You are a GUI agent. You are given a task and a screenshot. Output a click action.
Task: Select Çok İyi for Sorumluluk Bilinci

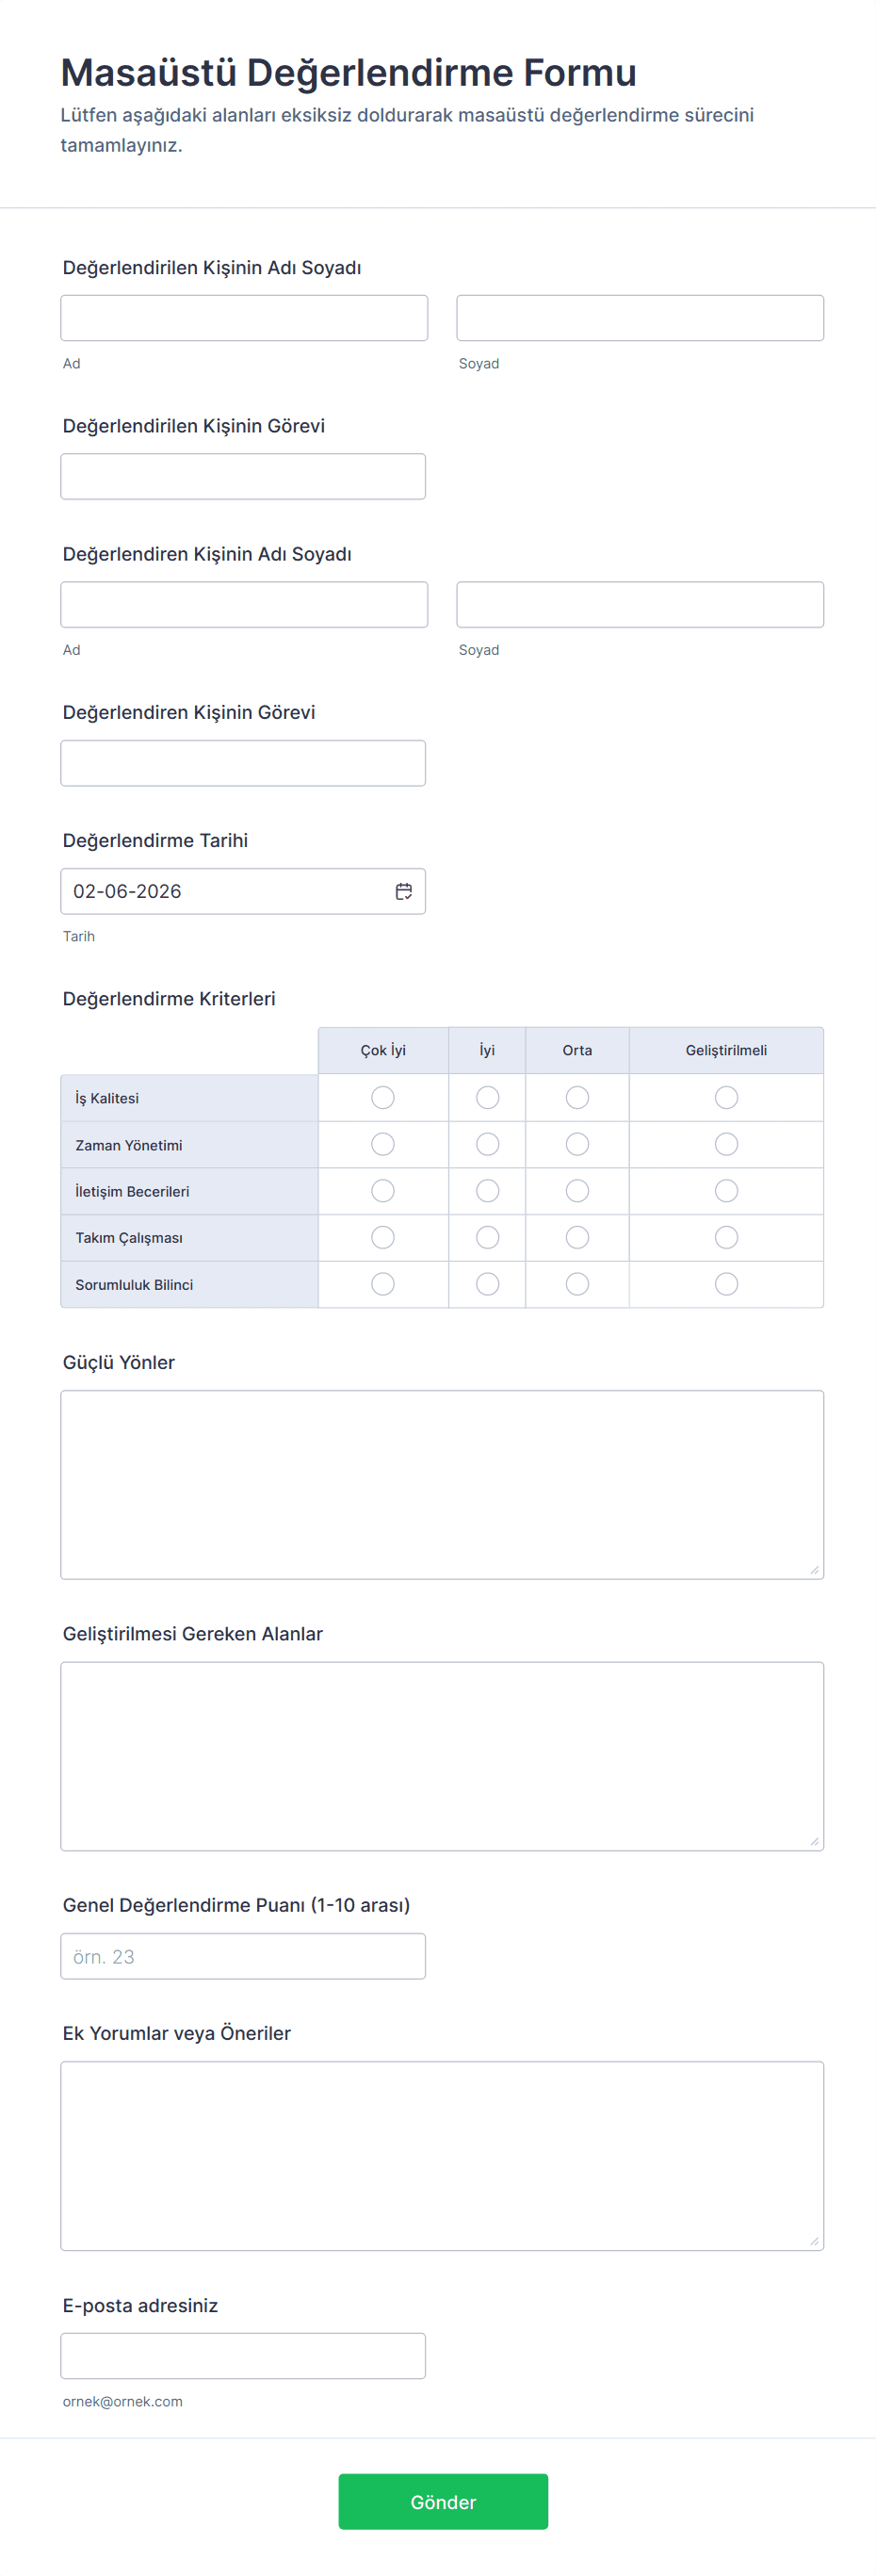point(383,1284)
